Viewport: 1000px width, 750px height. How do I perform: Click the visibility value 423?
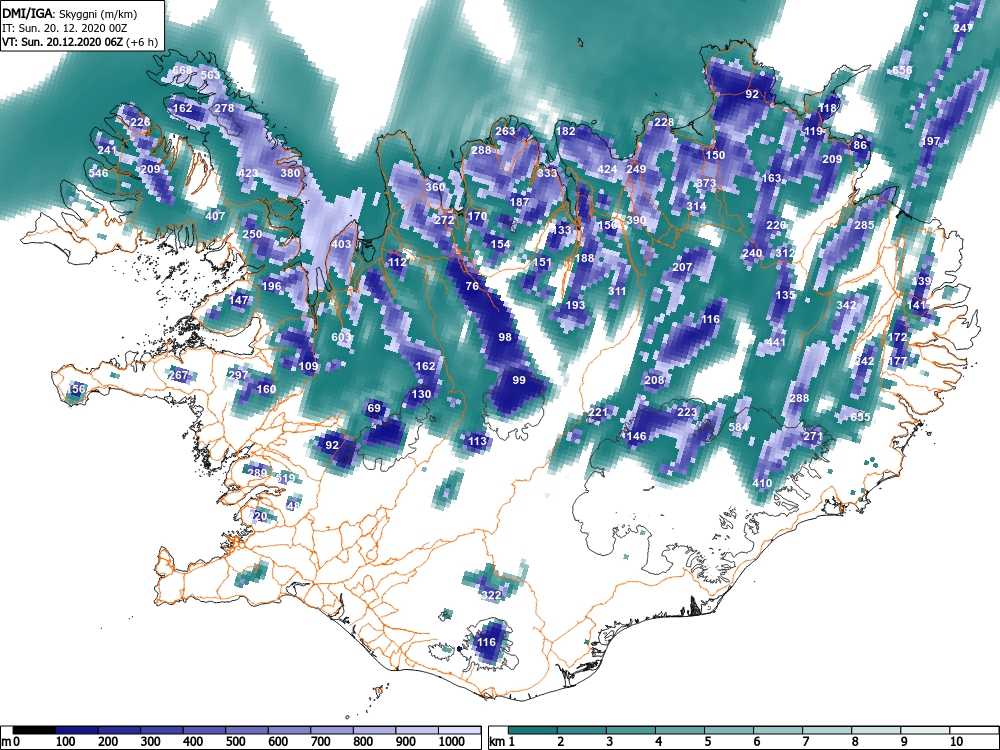coord(248,173)
